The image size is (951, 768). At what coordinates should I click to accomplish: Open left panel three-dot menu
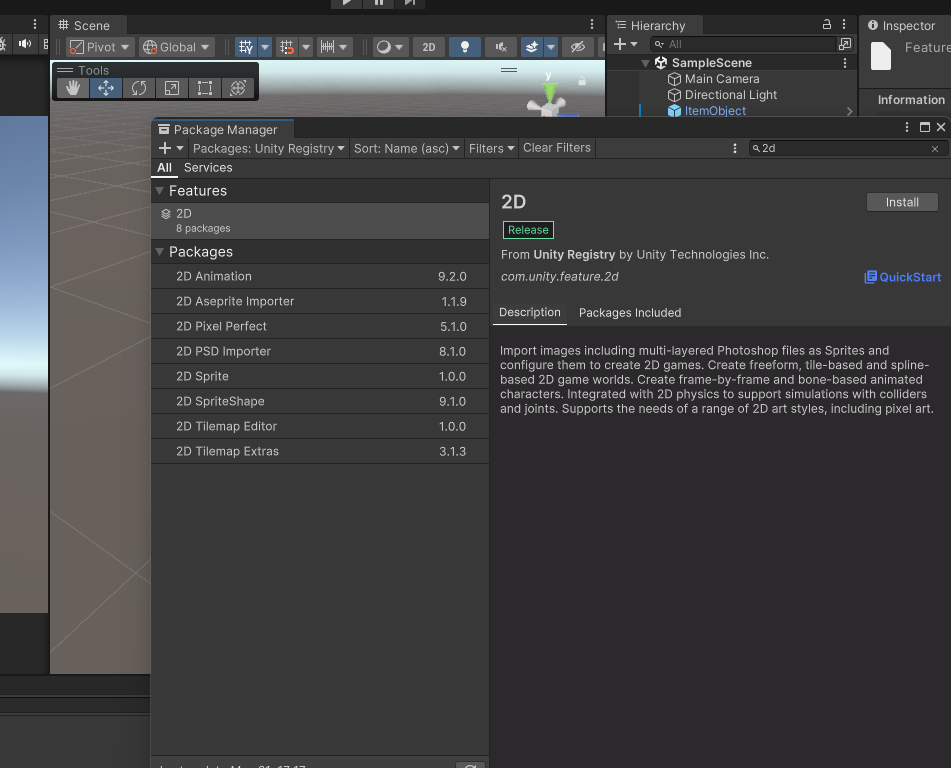pyautogui.click(x=35, y=24)
